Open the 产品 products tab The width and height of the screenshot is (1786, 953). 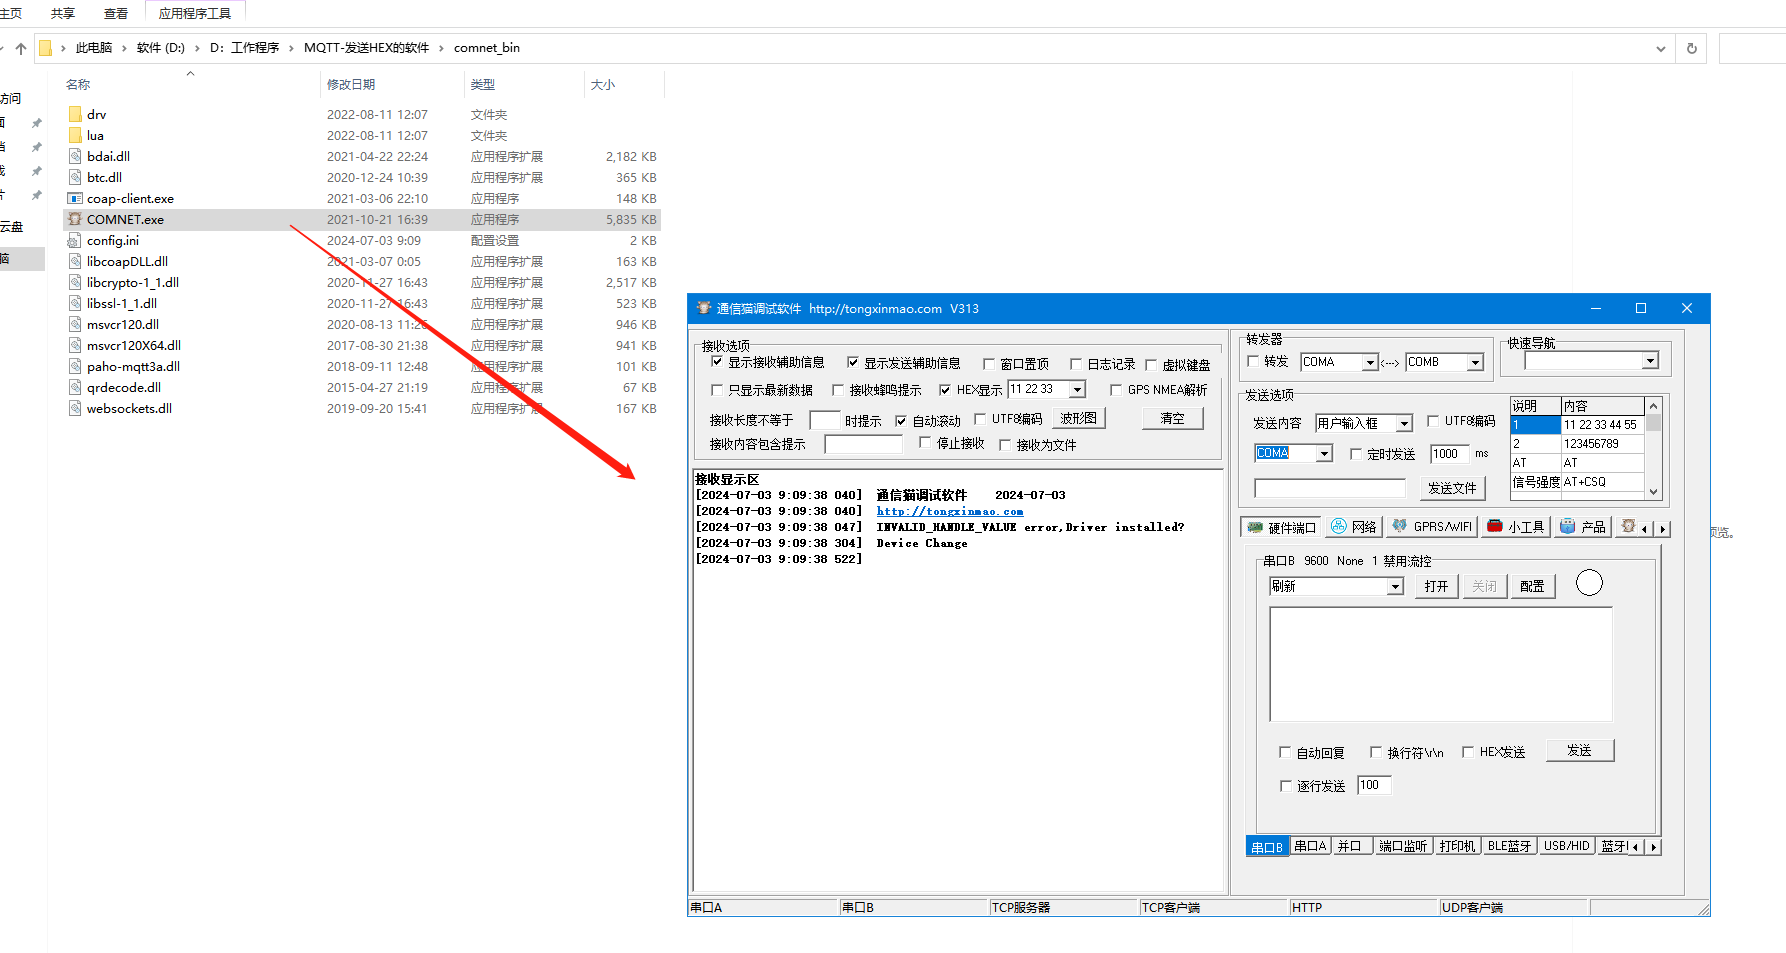click(x=1583, y=527)
